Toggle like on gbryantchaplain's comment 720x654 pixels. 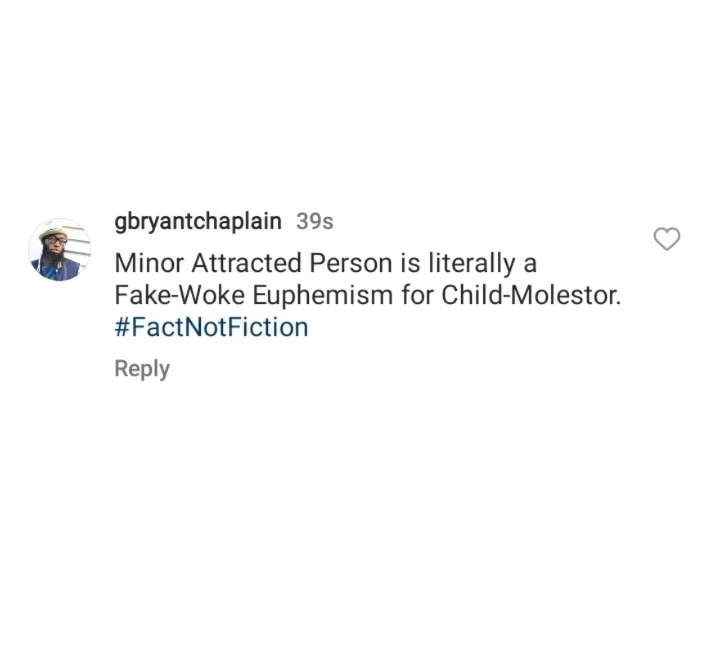(x=666, y=239)
